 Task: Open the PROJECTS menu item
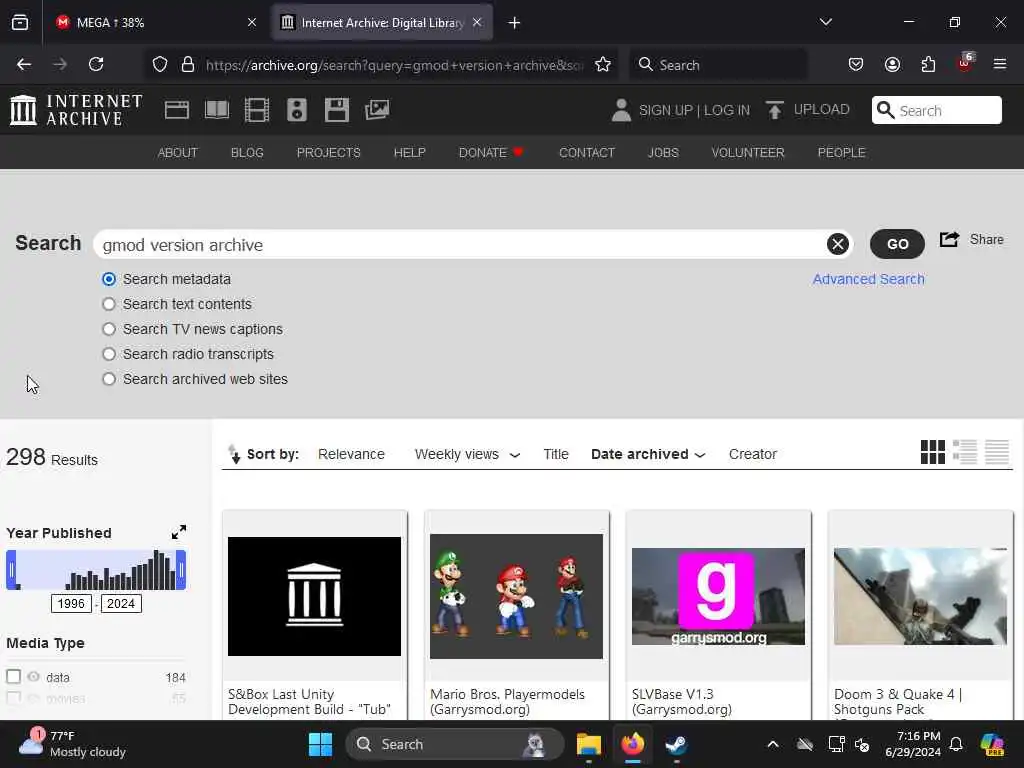(328, 152)
